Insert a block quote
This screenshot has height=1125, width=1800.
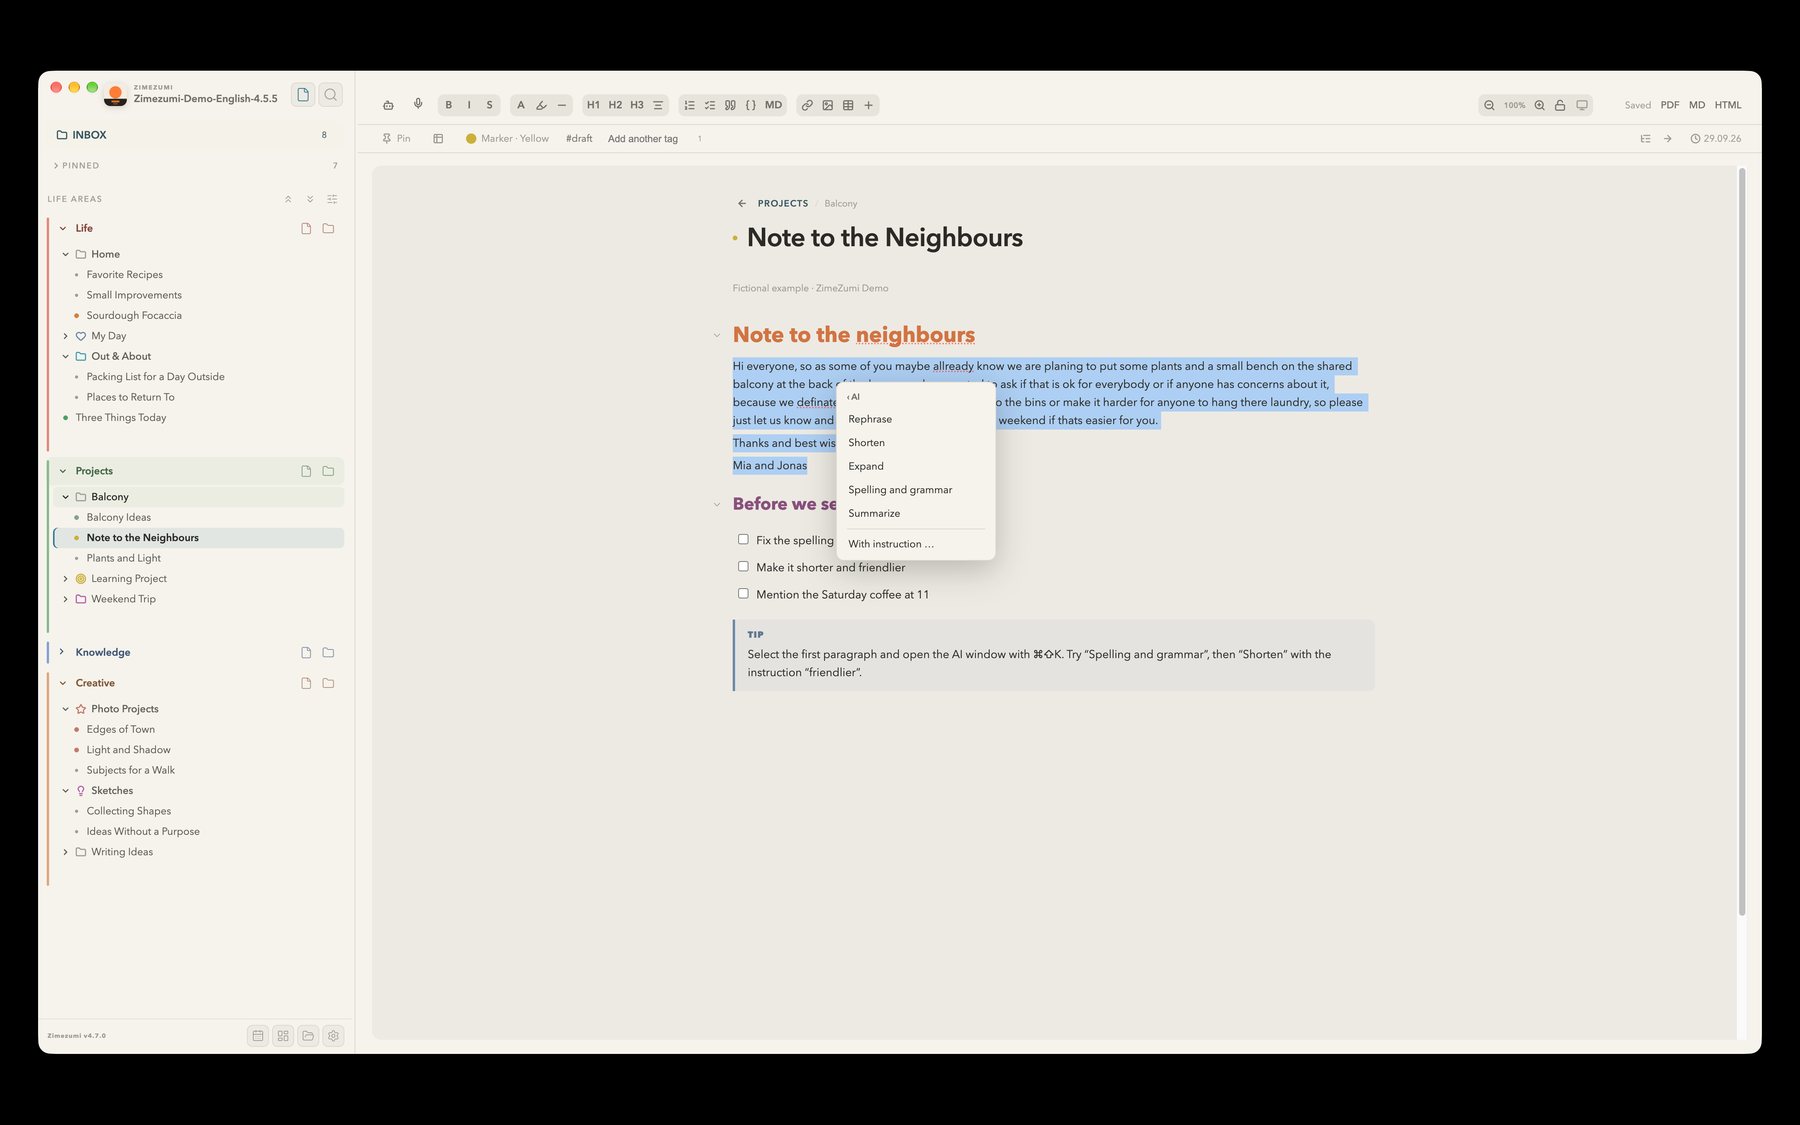pos(730,105)
